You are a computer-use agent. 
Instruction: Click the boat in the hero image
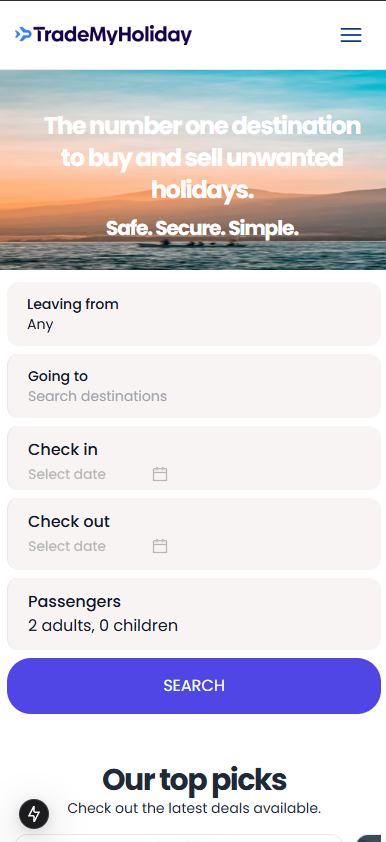[192, 244]
